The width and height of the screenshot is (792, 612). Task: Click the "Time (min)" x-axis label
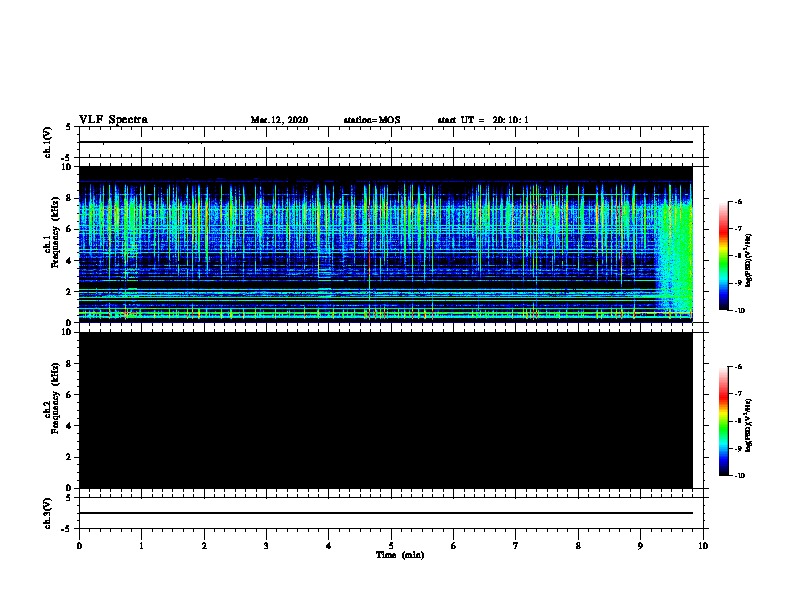400,555
